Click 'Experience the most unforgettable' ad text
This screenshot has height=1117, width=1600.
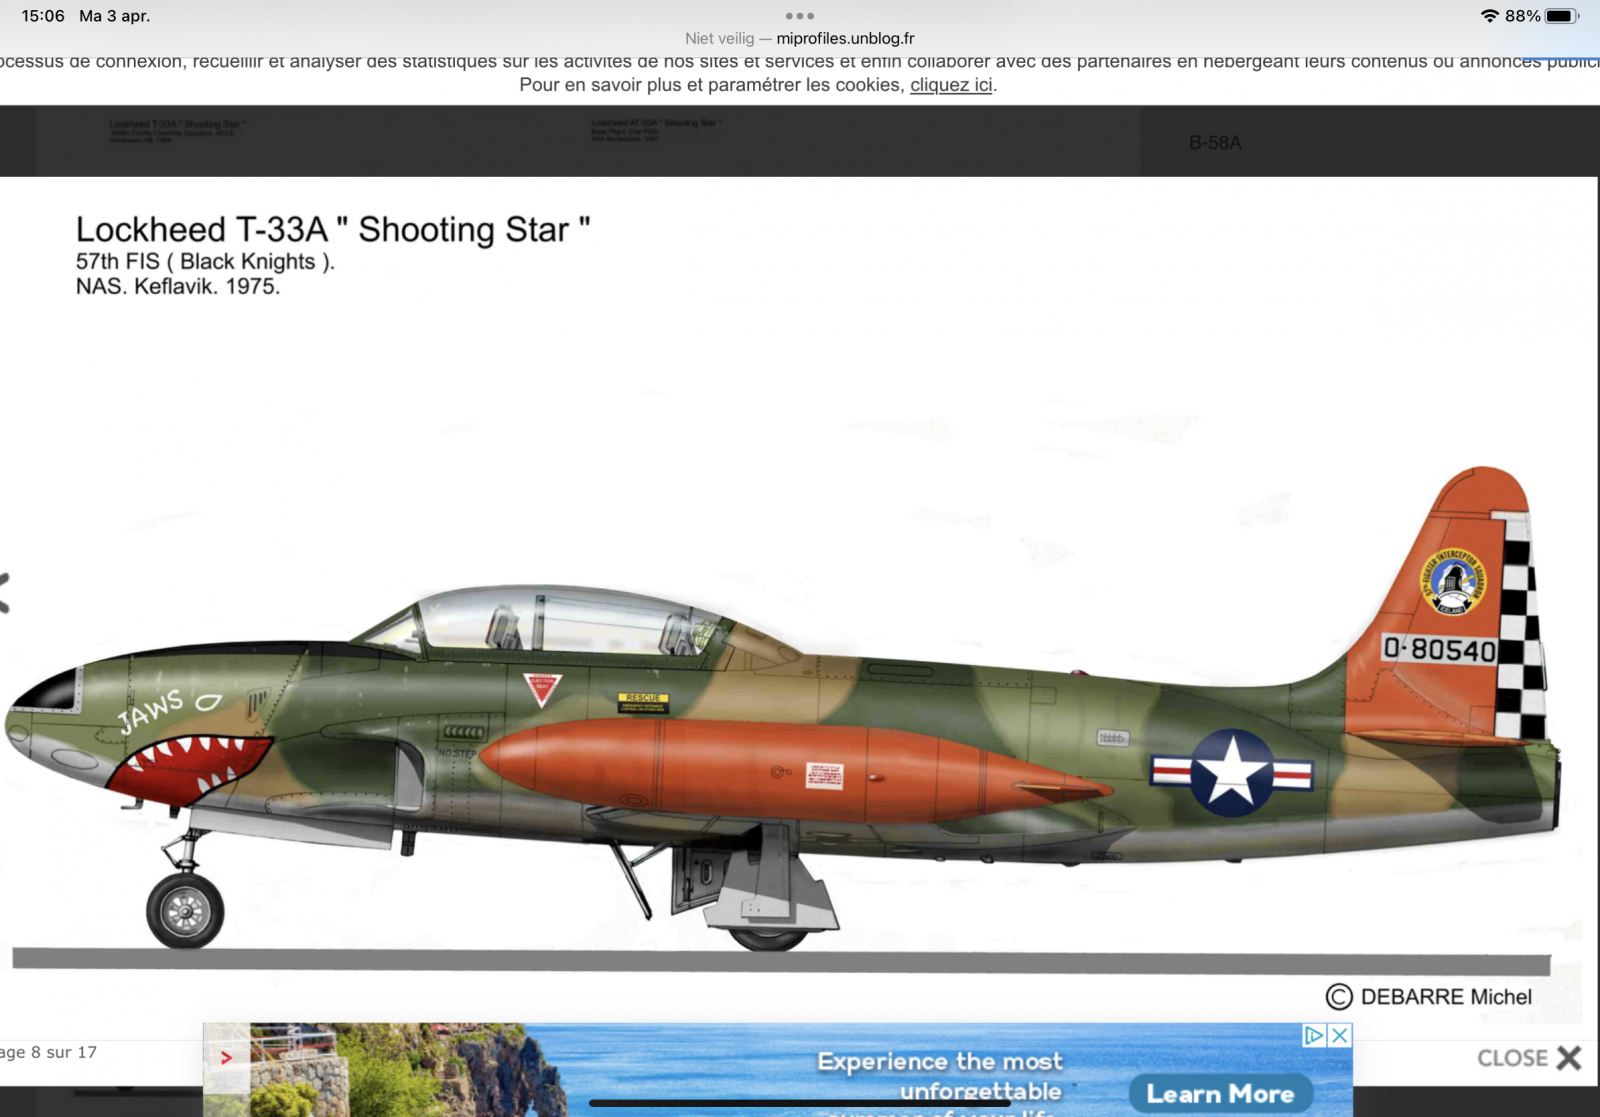point(940,1076)
